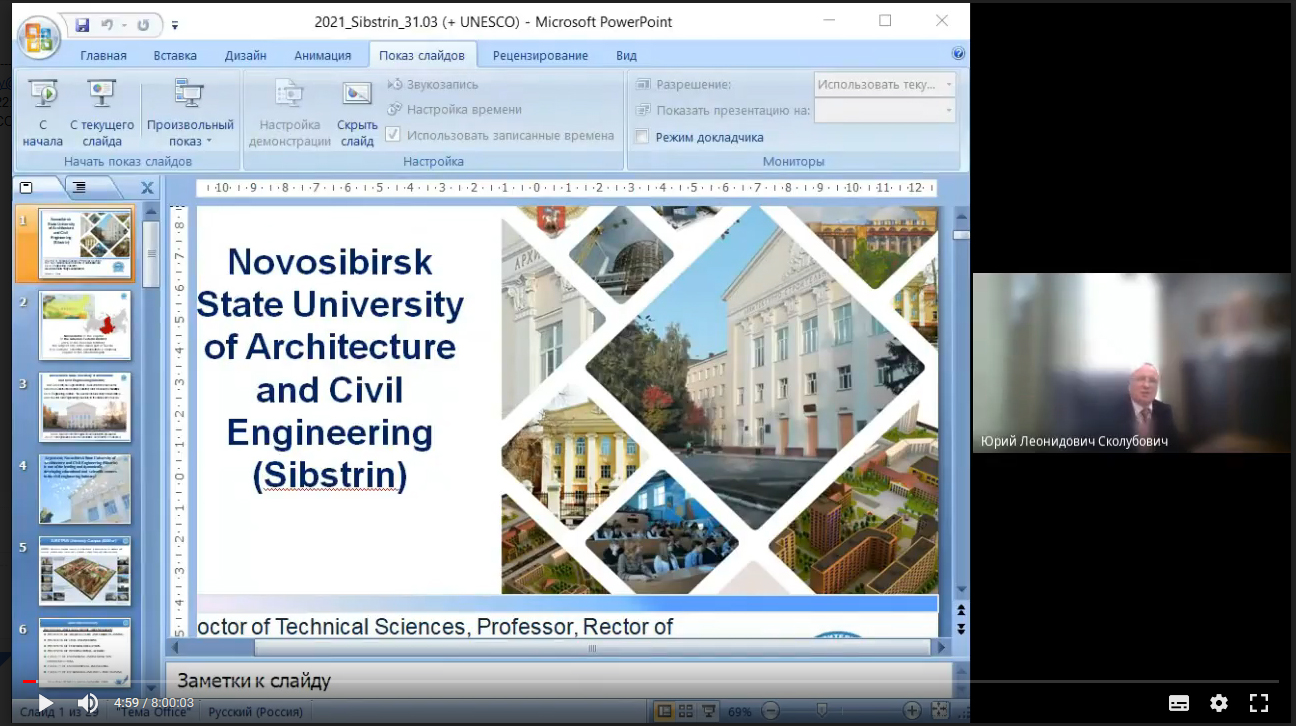Viewport: 1296px width, 726px height.
Task: Start slideshow from the beginning
Action: [x=43, y=113]
